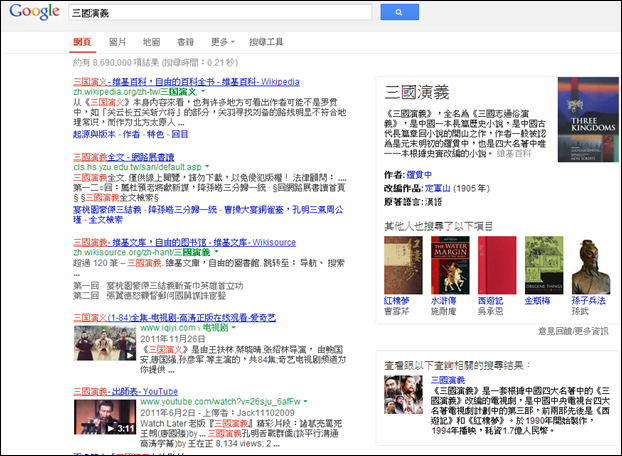Image resolution: width=622 pixels, height=456 pixels.
Task: Open the 孫子兵法 text link
Action: (x=589, y=301)
